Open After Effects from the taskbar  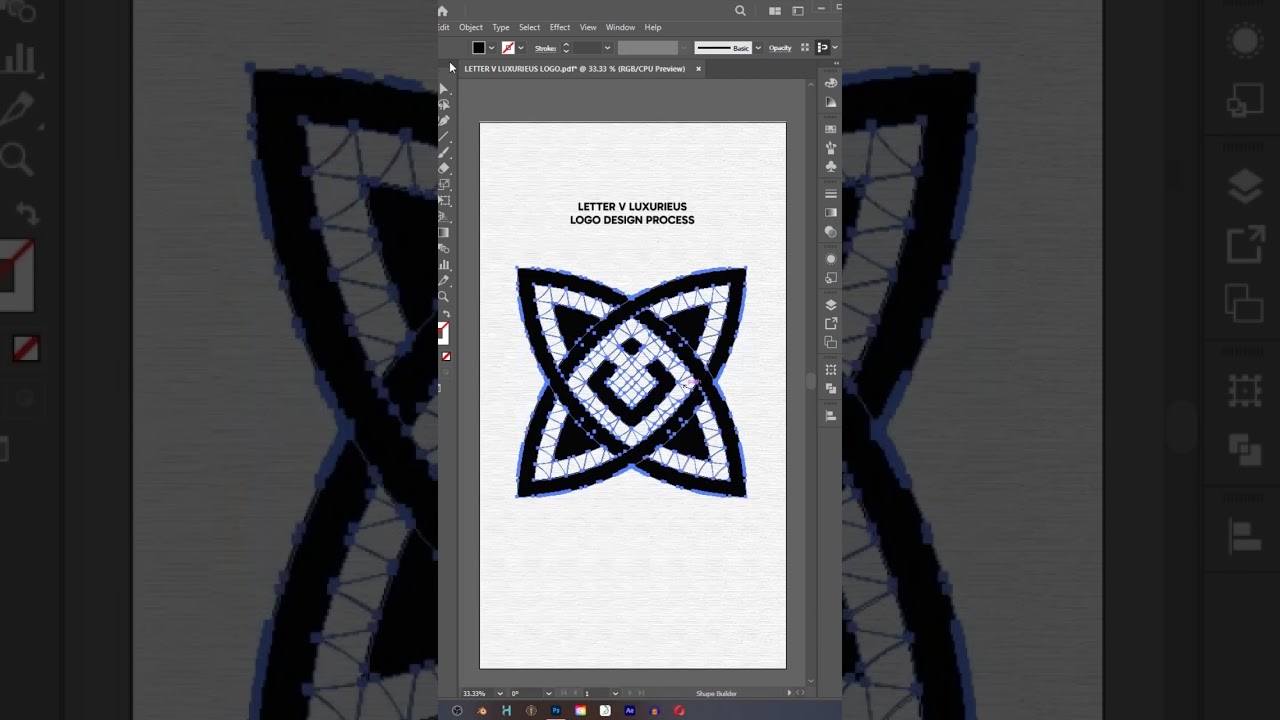tap(630, 711)
